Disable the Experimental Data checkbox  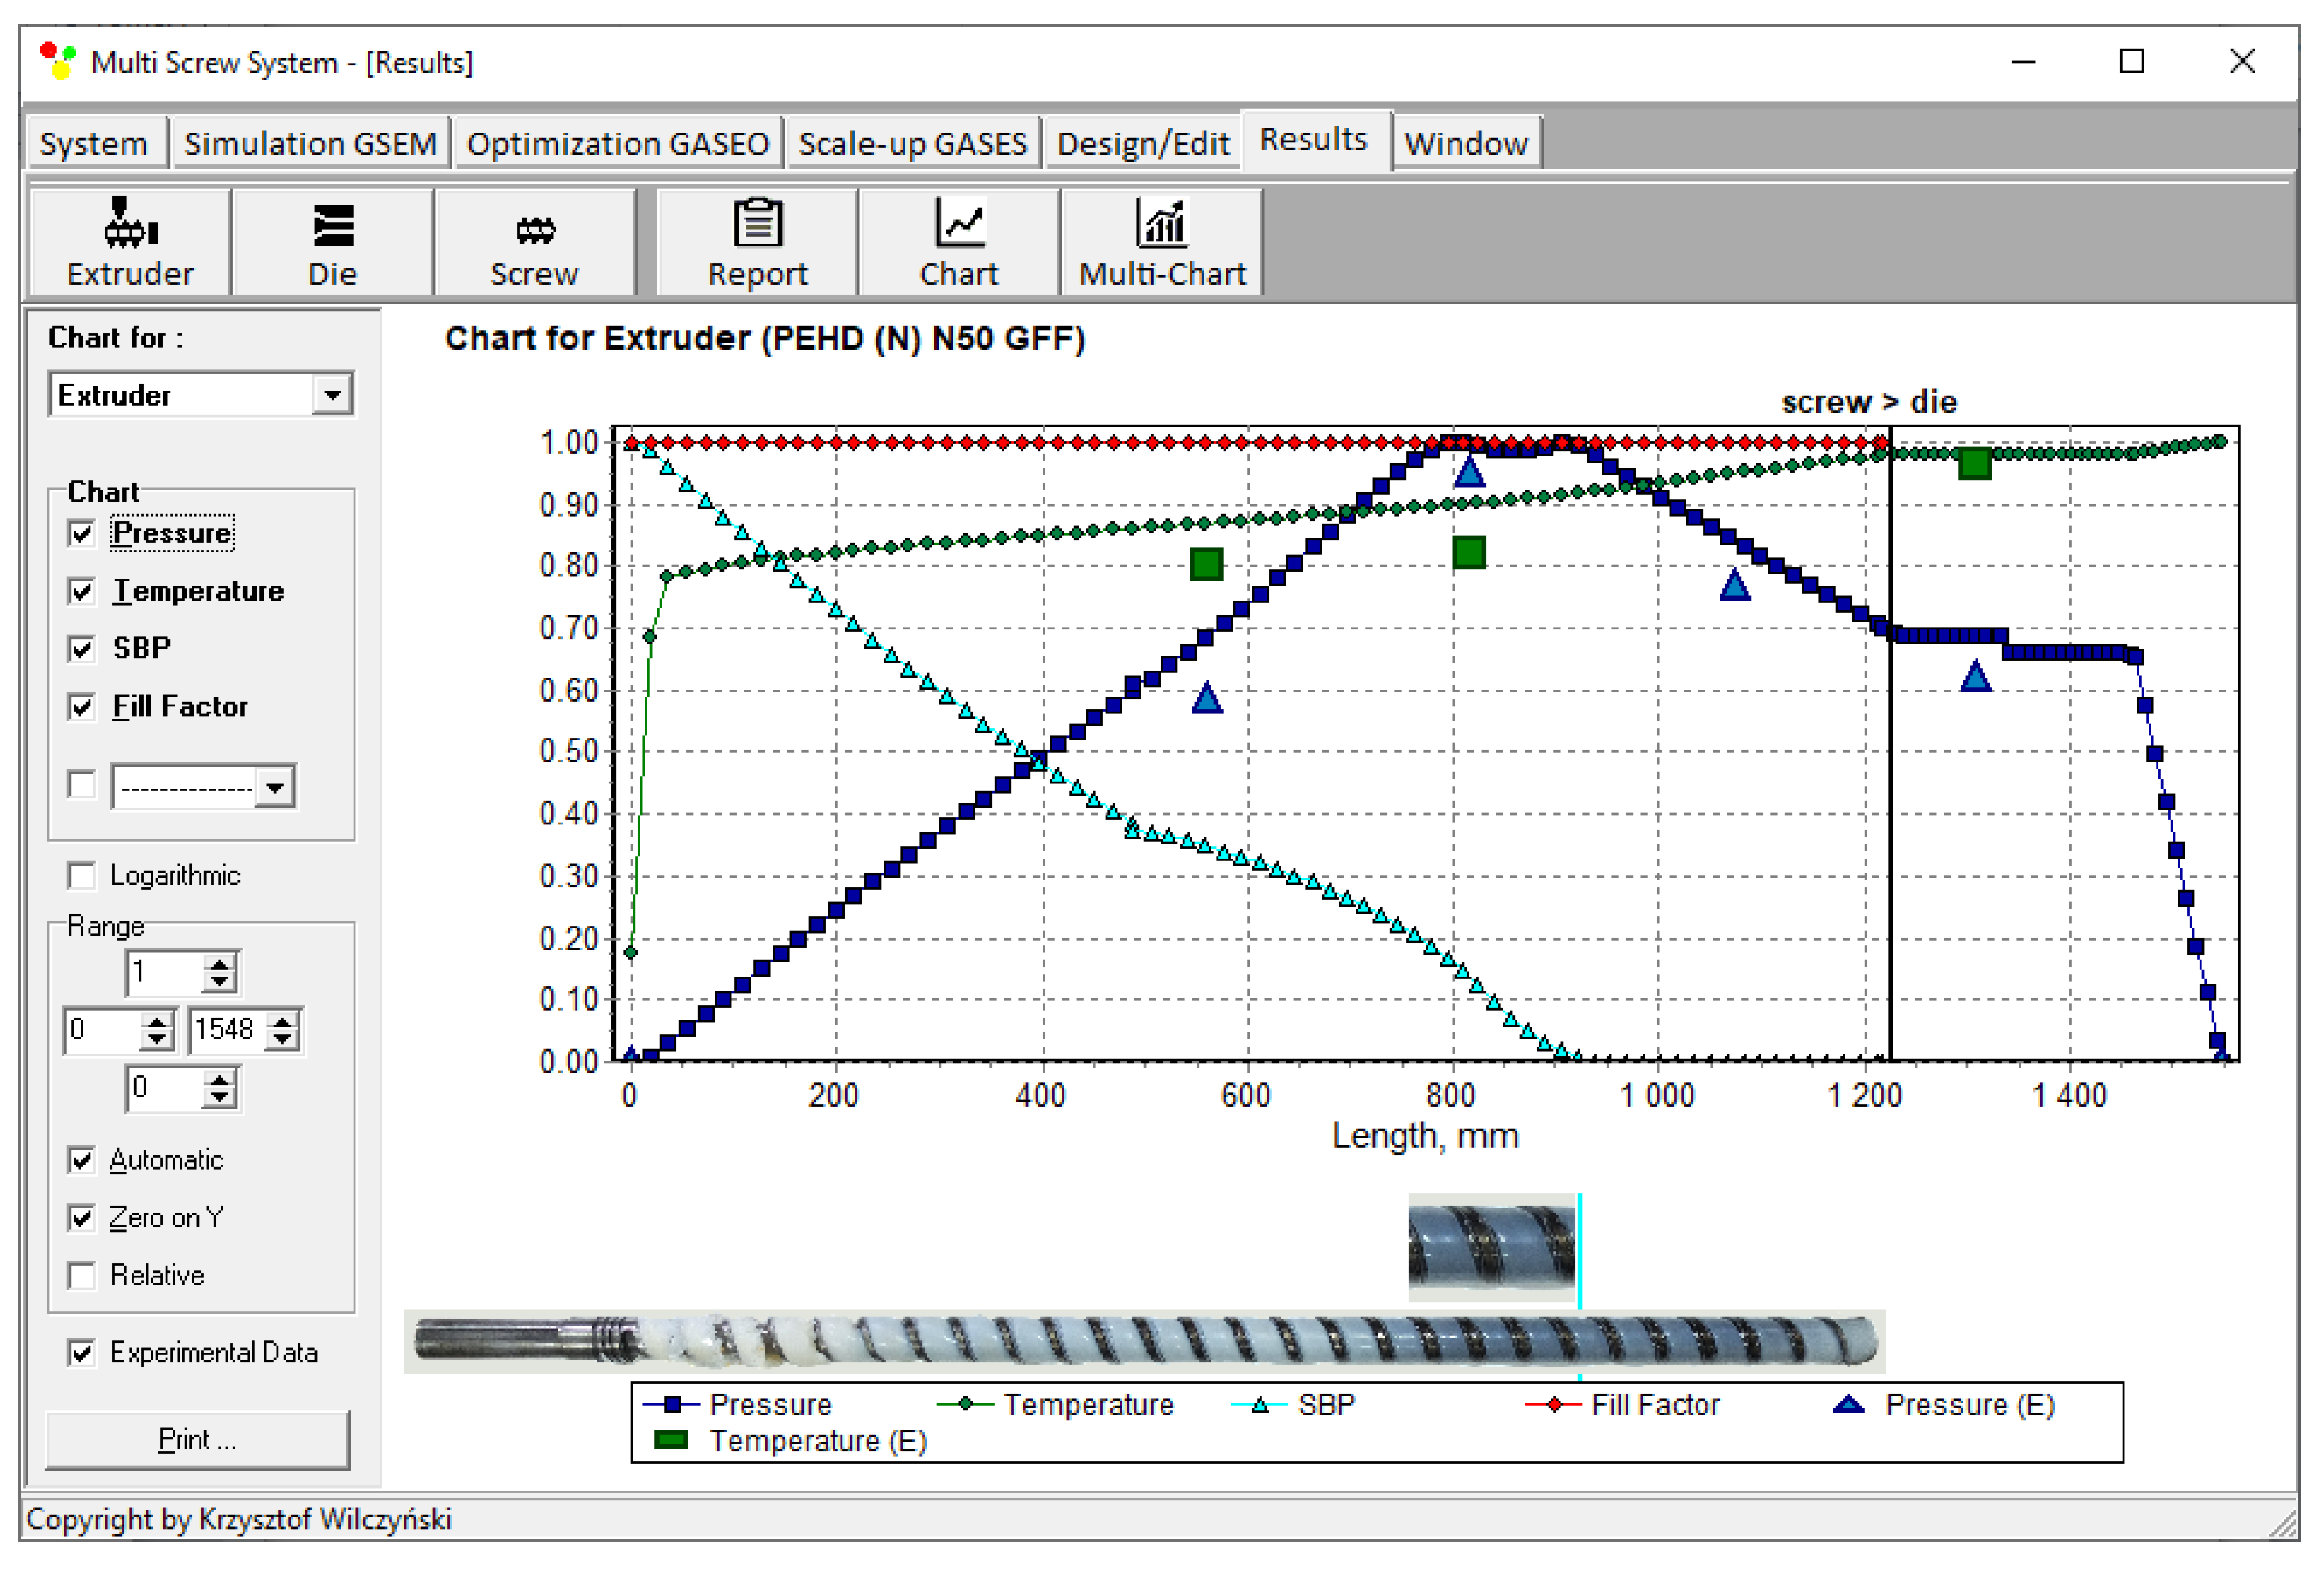(x=82, y=1353)
